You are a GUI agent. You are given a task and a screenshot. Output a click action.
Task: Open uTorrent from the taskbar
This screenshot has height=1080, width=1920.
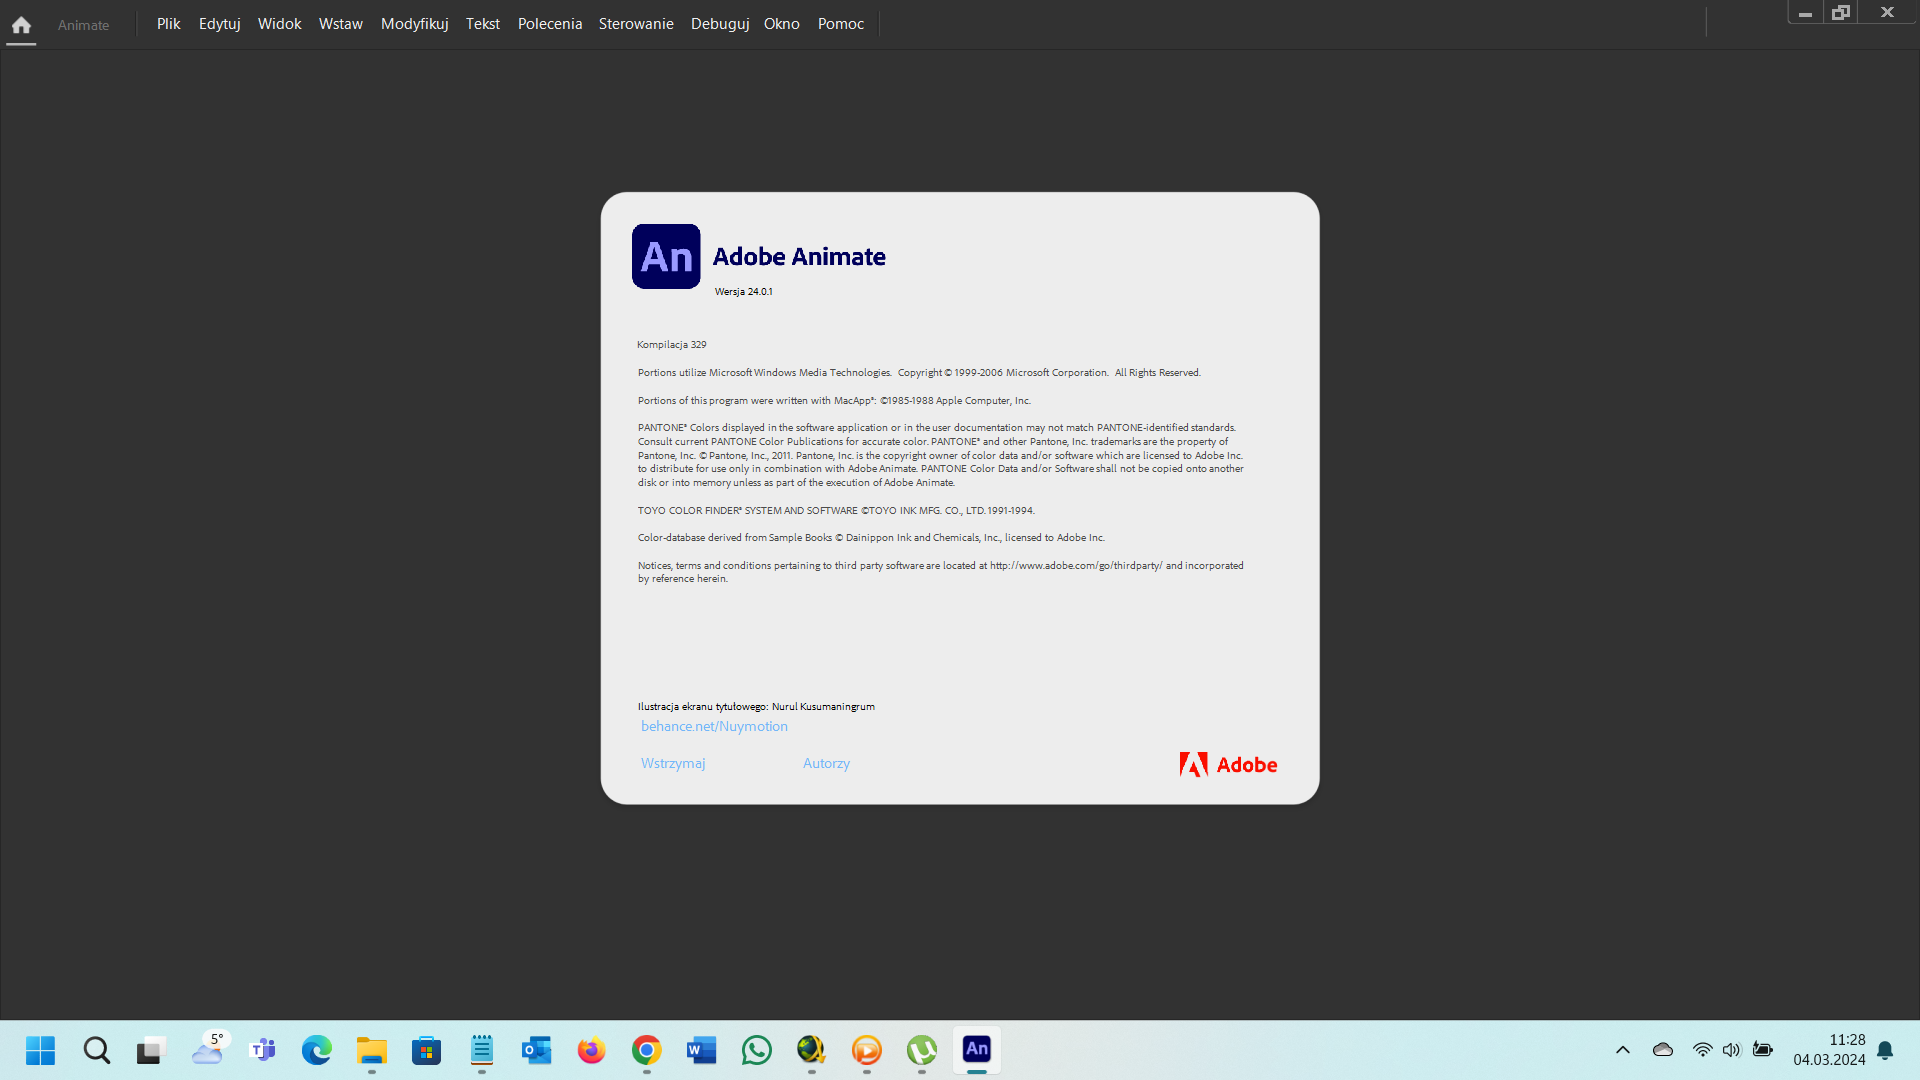pyautogui.click(x=922, y=1050)
